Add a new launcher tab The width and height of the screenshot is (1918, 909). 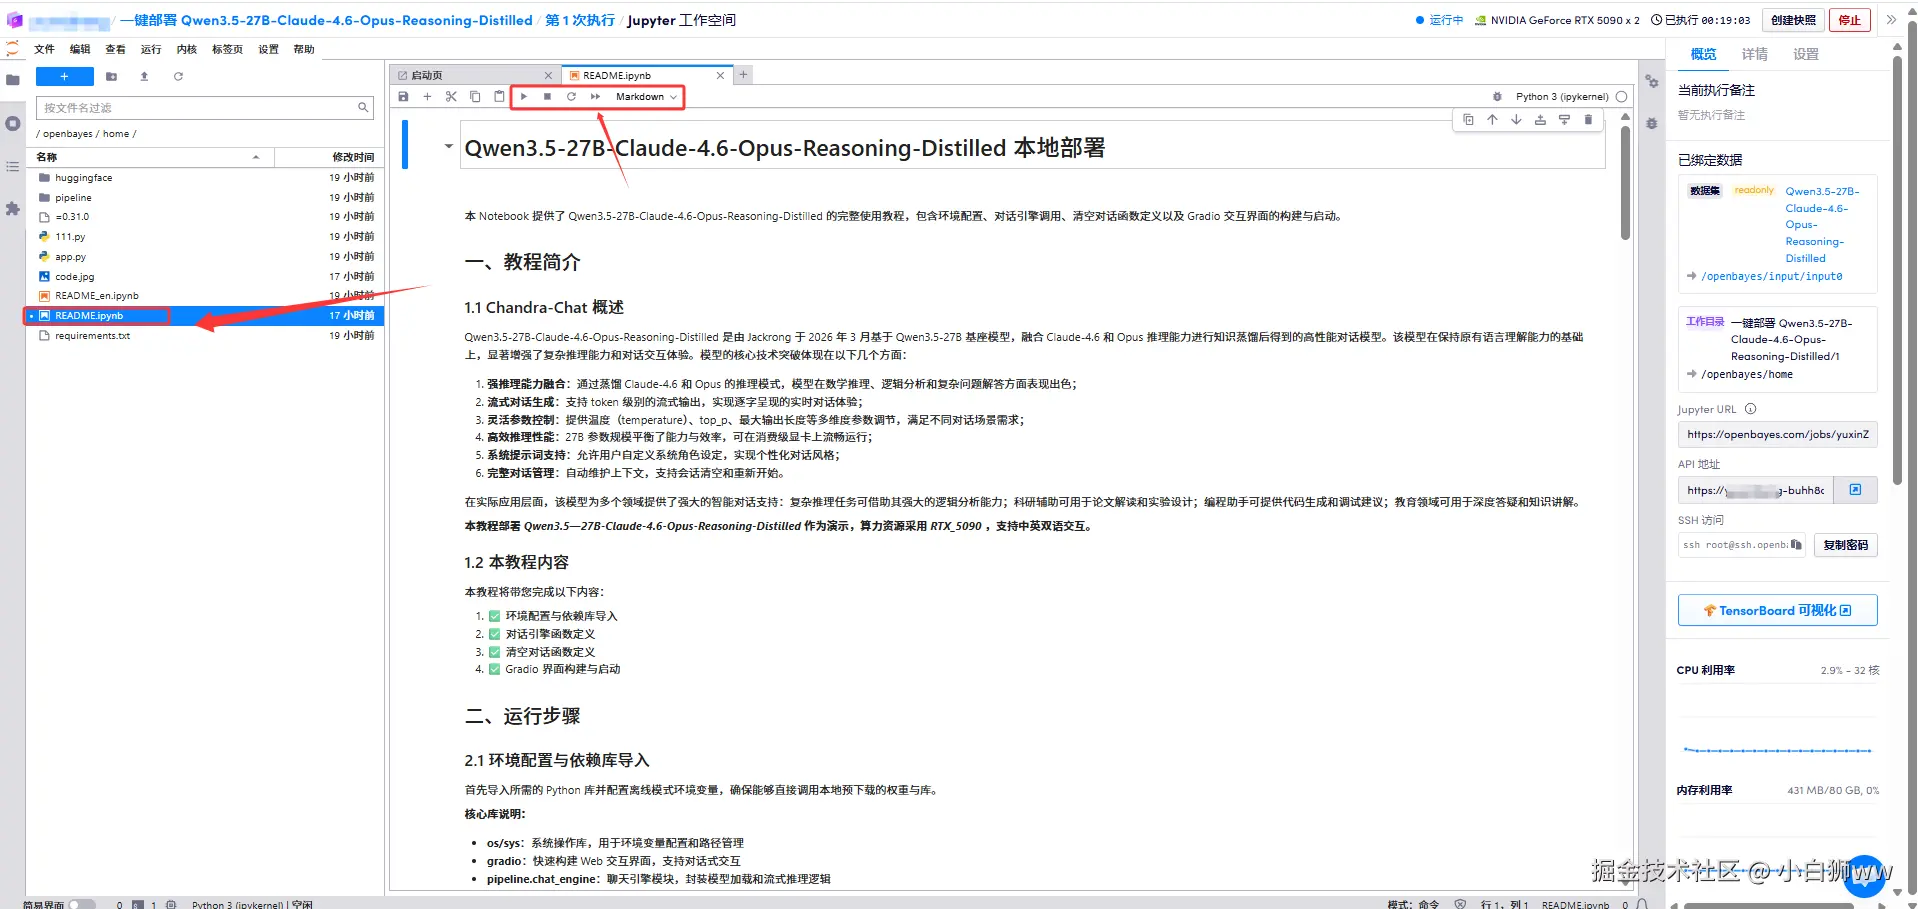[x=743, y=75]
